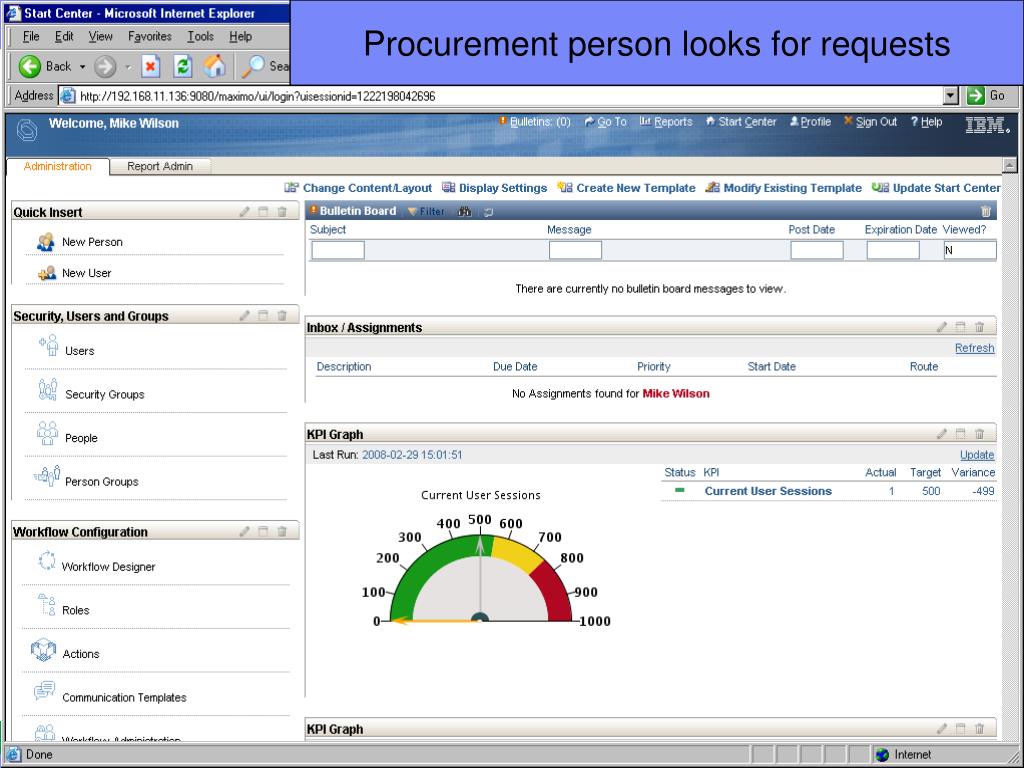Screen dimensions: 1024x768
Task: Open the Go To menu link
Action: [x=611, y=121]
